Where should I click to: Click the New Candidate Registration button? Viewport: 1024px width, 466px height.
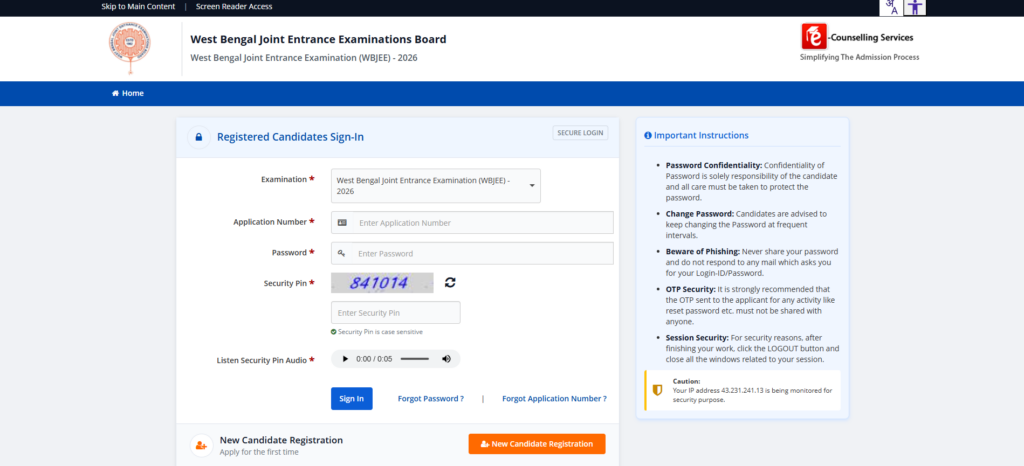[x=537, y=444]
